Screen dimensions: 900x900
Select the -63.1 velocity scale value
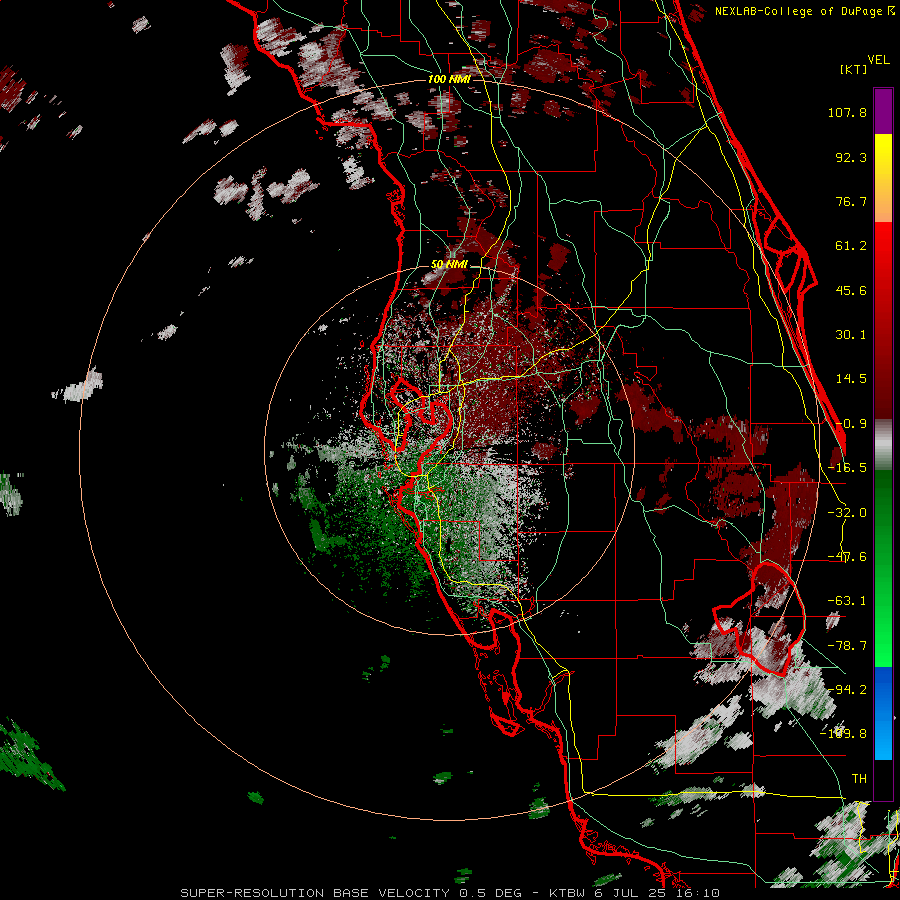tap(847, 601)
